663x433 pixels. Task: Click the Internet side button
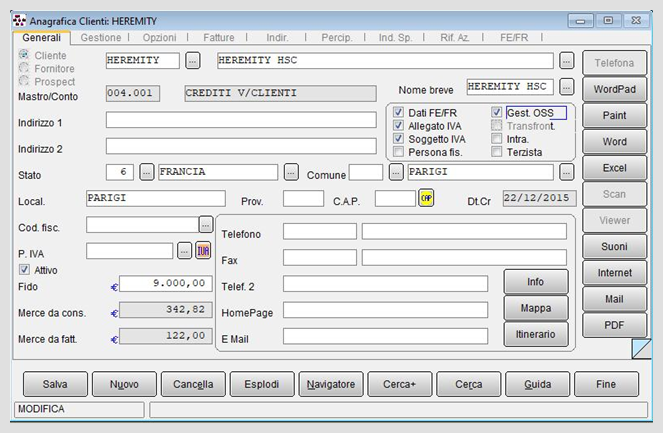(615, 273)
